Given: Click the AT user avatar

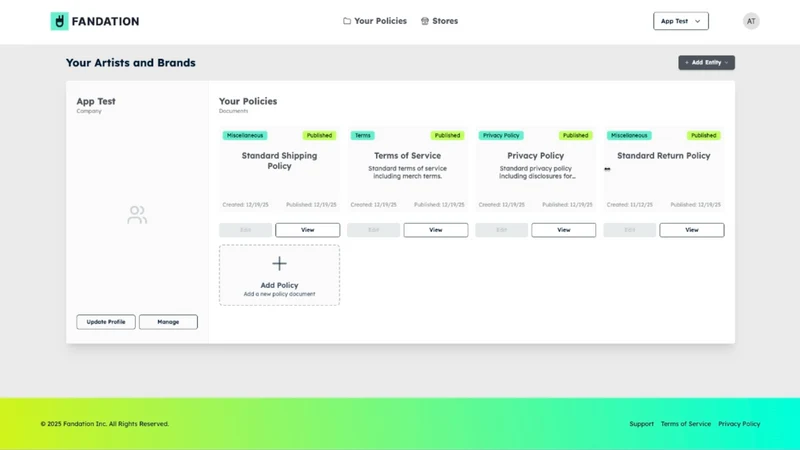Looking at the screenshot, I should click(751, 21).
